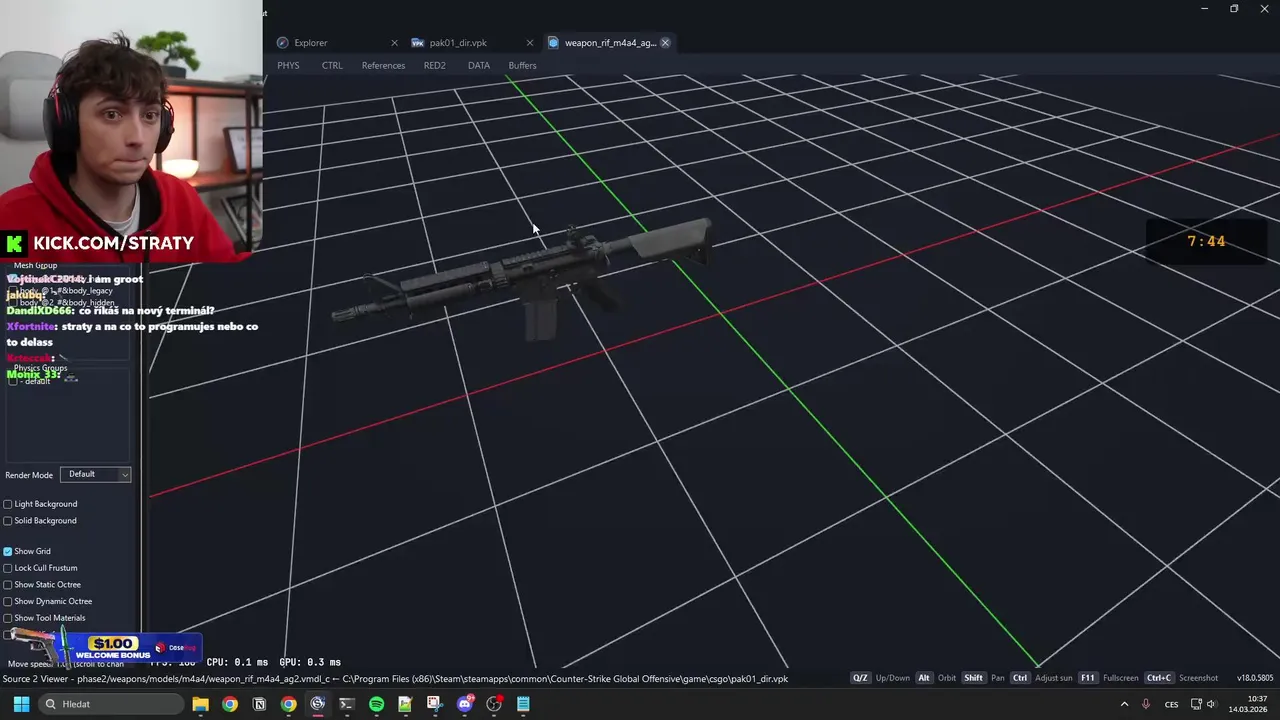Click the microphone tray icon
This screenshot has width=1280, height=720.
tap(1146, 704)
